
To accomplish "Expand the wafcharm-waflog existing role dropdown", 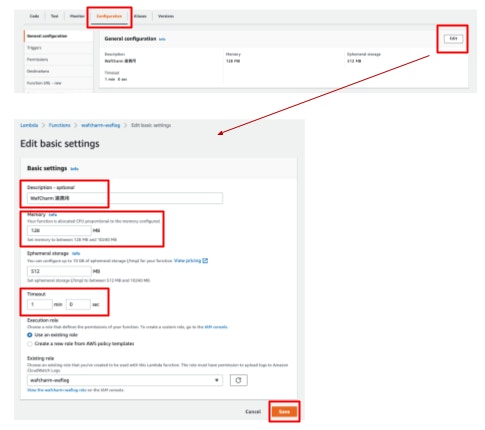I will pos(125,380).
